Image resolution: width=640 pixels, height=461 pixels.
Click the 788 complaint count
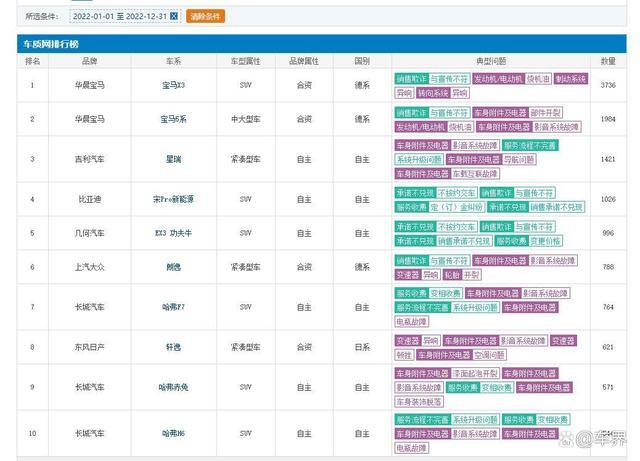click(608, 267)
